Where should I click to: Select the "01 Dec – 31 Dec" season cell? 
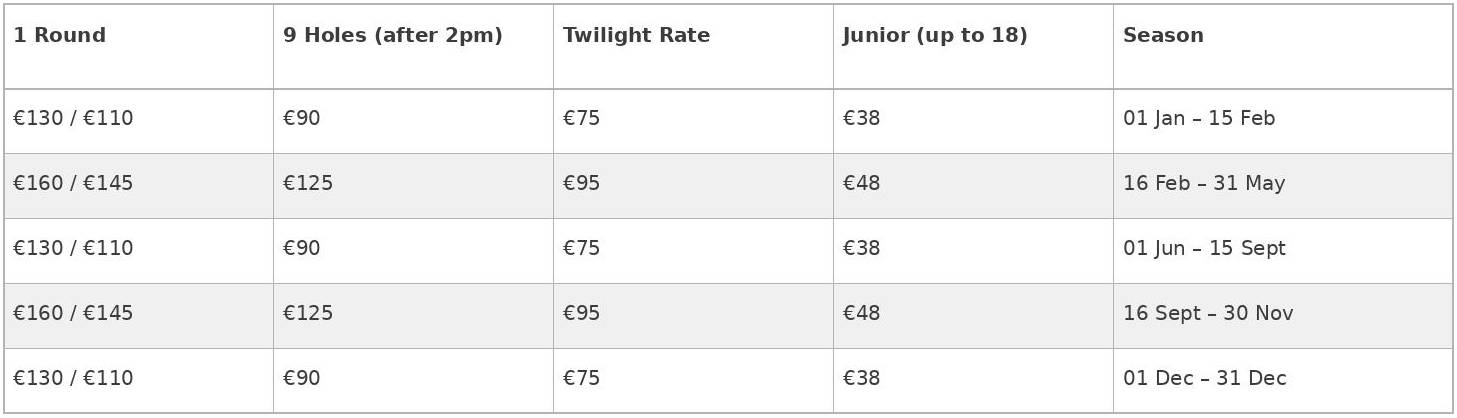click(1204, 379)
